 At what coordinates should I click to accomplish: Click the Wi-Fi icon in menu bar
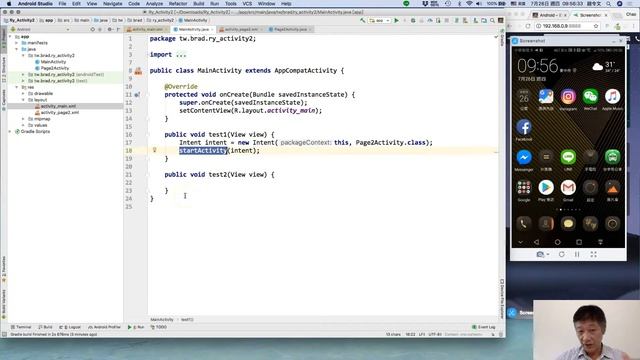pos(469,4)
